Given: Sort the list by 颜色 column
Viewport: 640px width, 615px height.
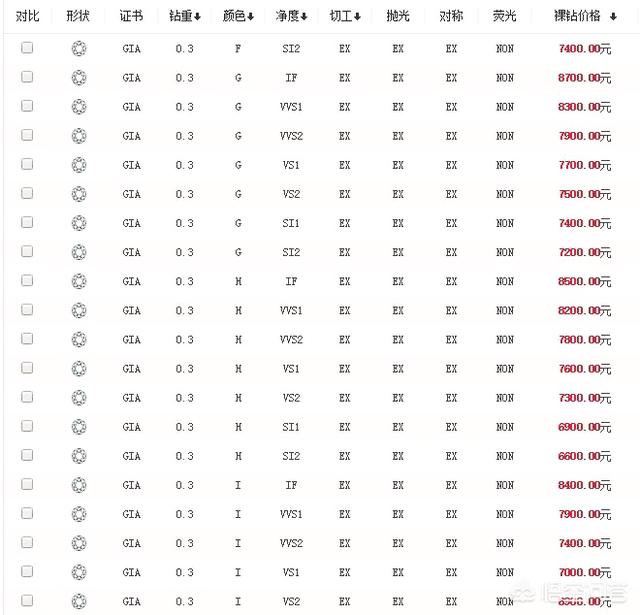Looking at the screenshot, I should point(239,16).
